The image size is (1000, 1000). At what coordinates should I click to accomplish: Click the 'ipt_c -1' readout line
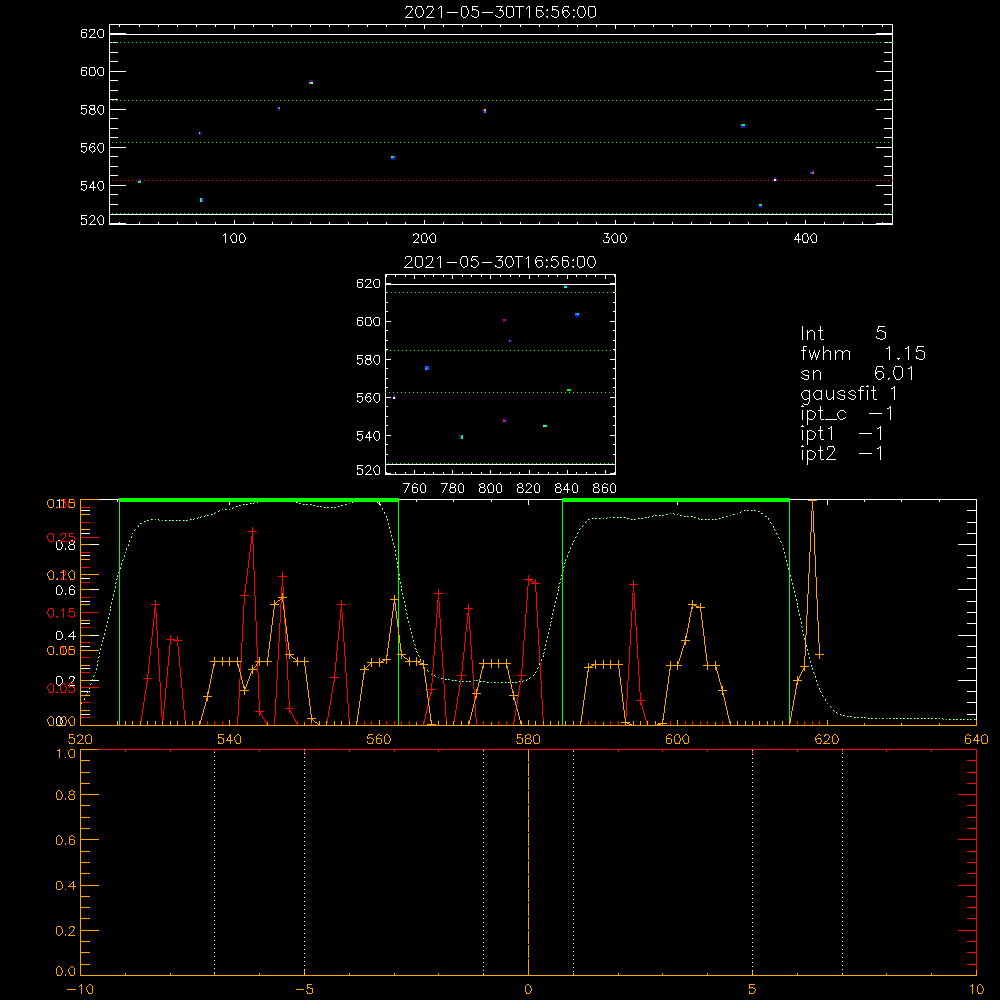click(847, 414)
